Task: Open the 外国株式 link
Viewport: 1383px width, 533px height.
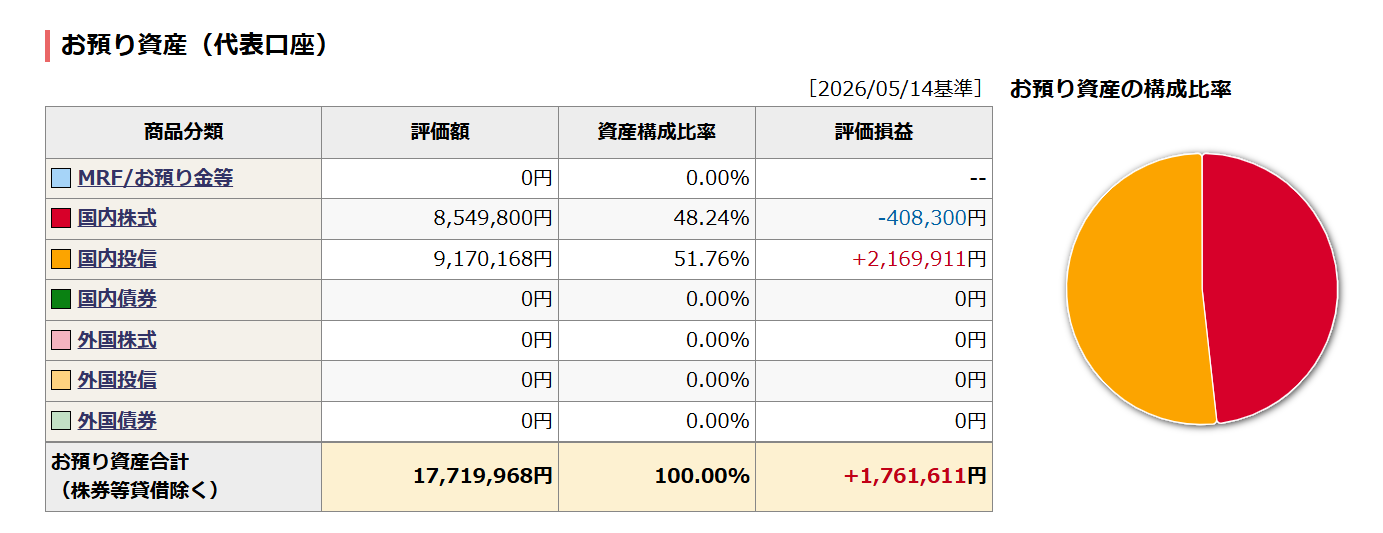Action: (x=117, y=340)
